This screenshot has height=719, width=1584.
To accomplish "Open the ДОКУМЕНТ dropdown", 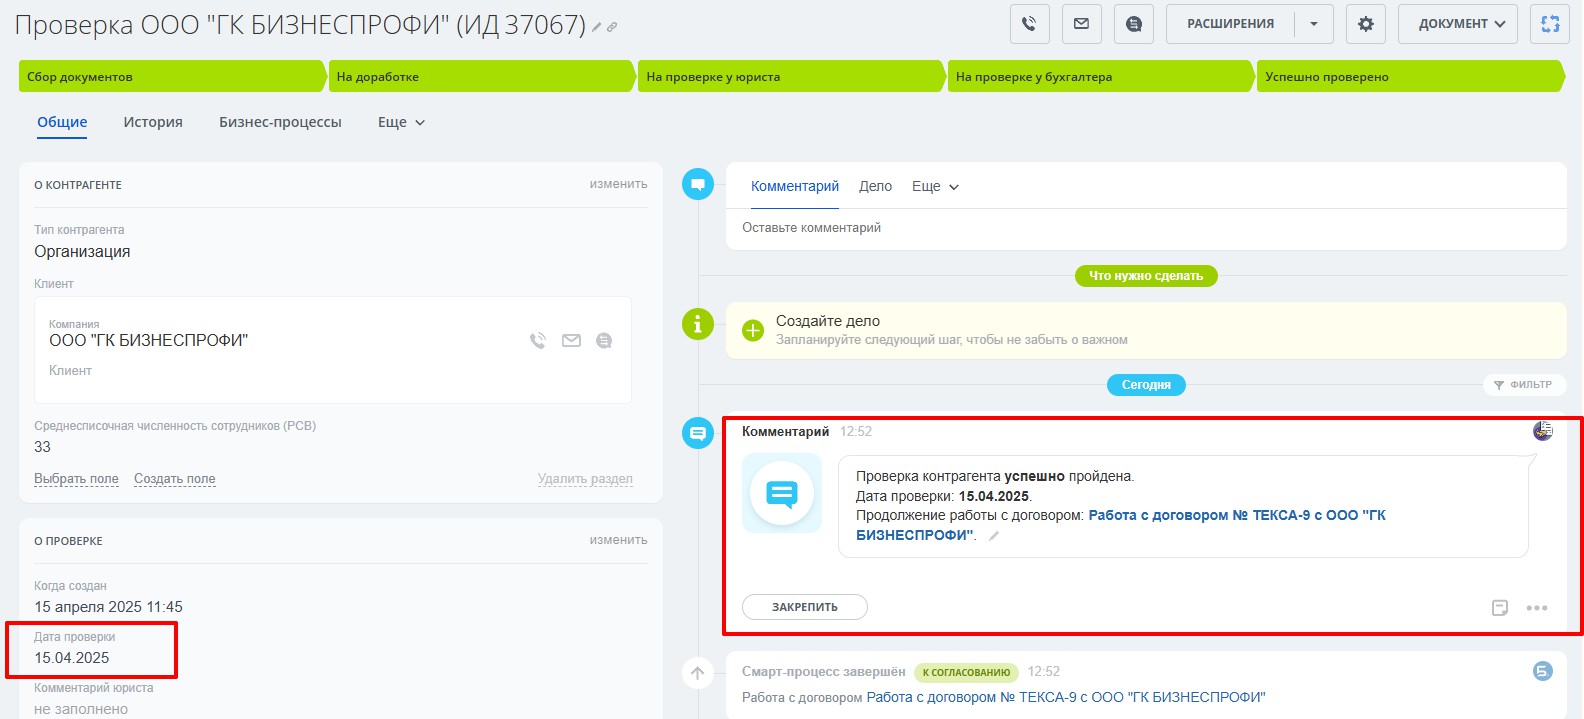I will tap(1458, 24).
